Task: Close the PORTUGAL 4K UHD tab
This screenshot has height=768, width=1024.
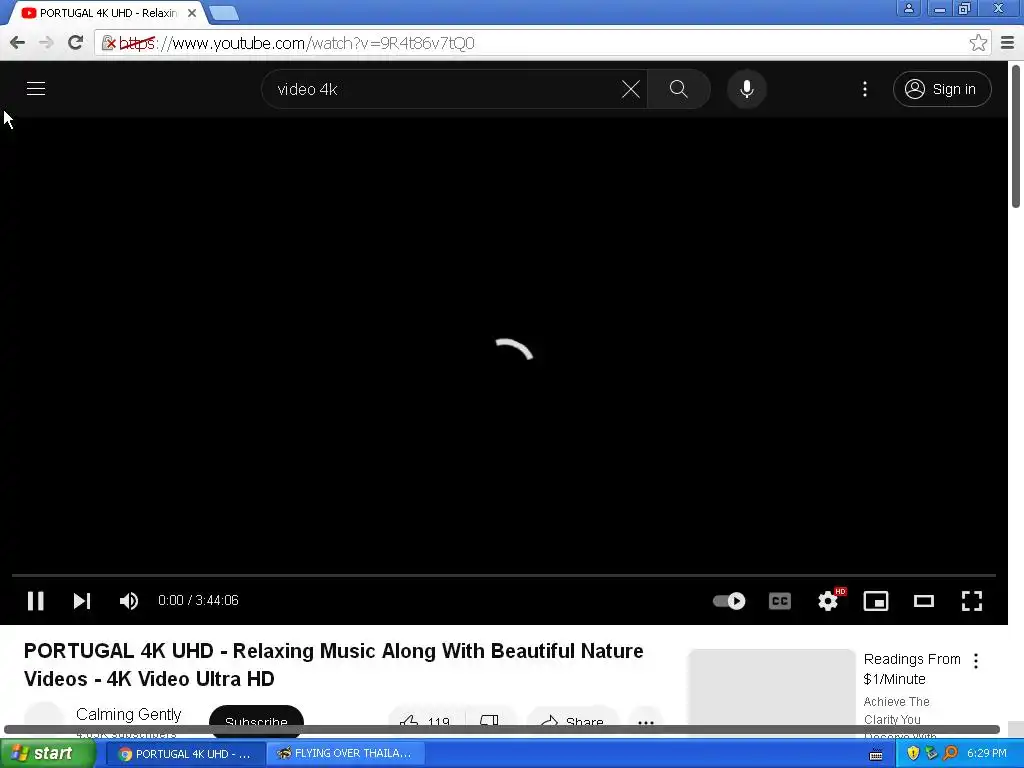Action: click(192, 13)
